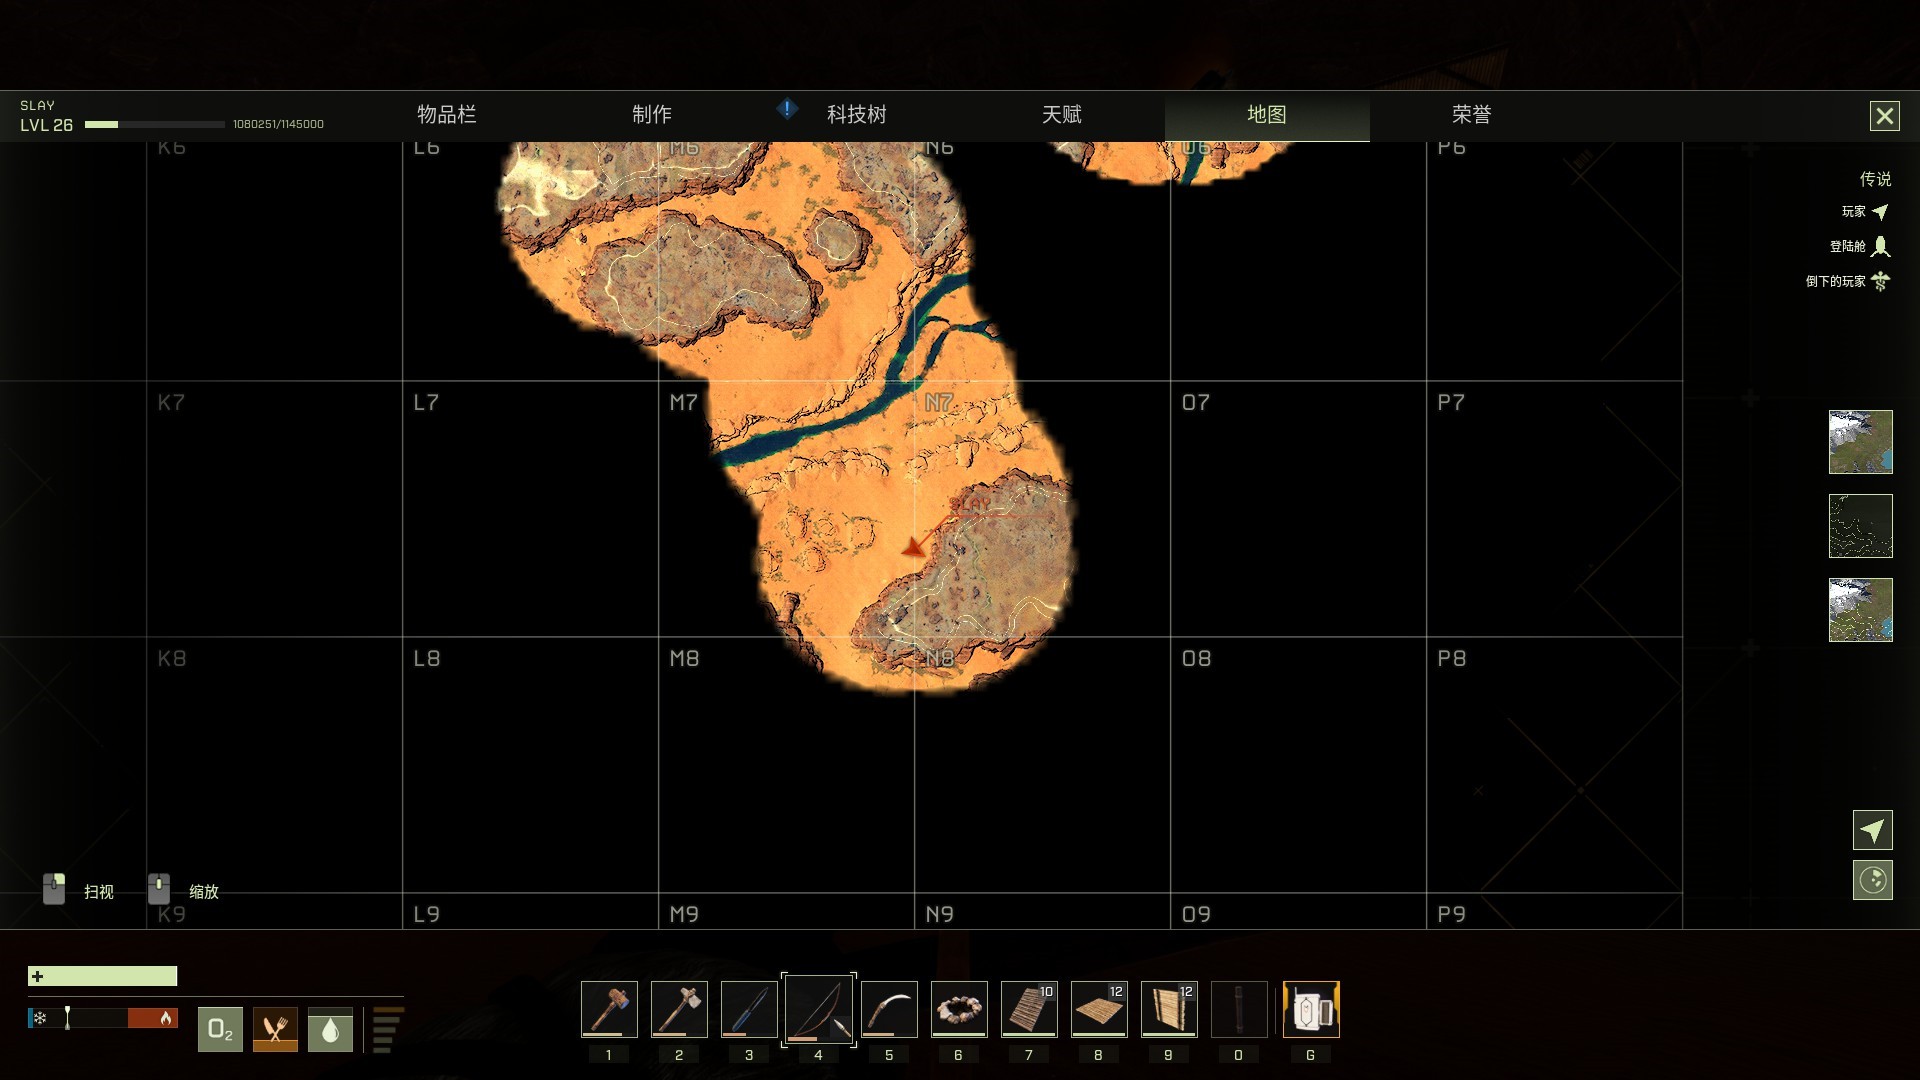This screenshot has width=1920, height=1080.
Task: Click the O2 oxygen status icon
Action: point(220,1029)
